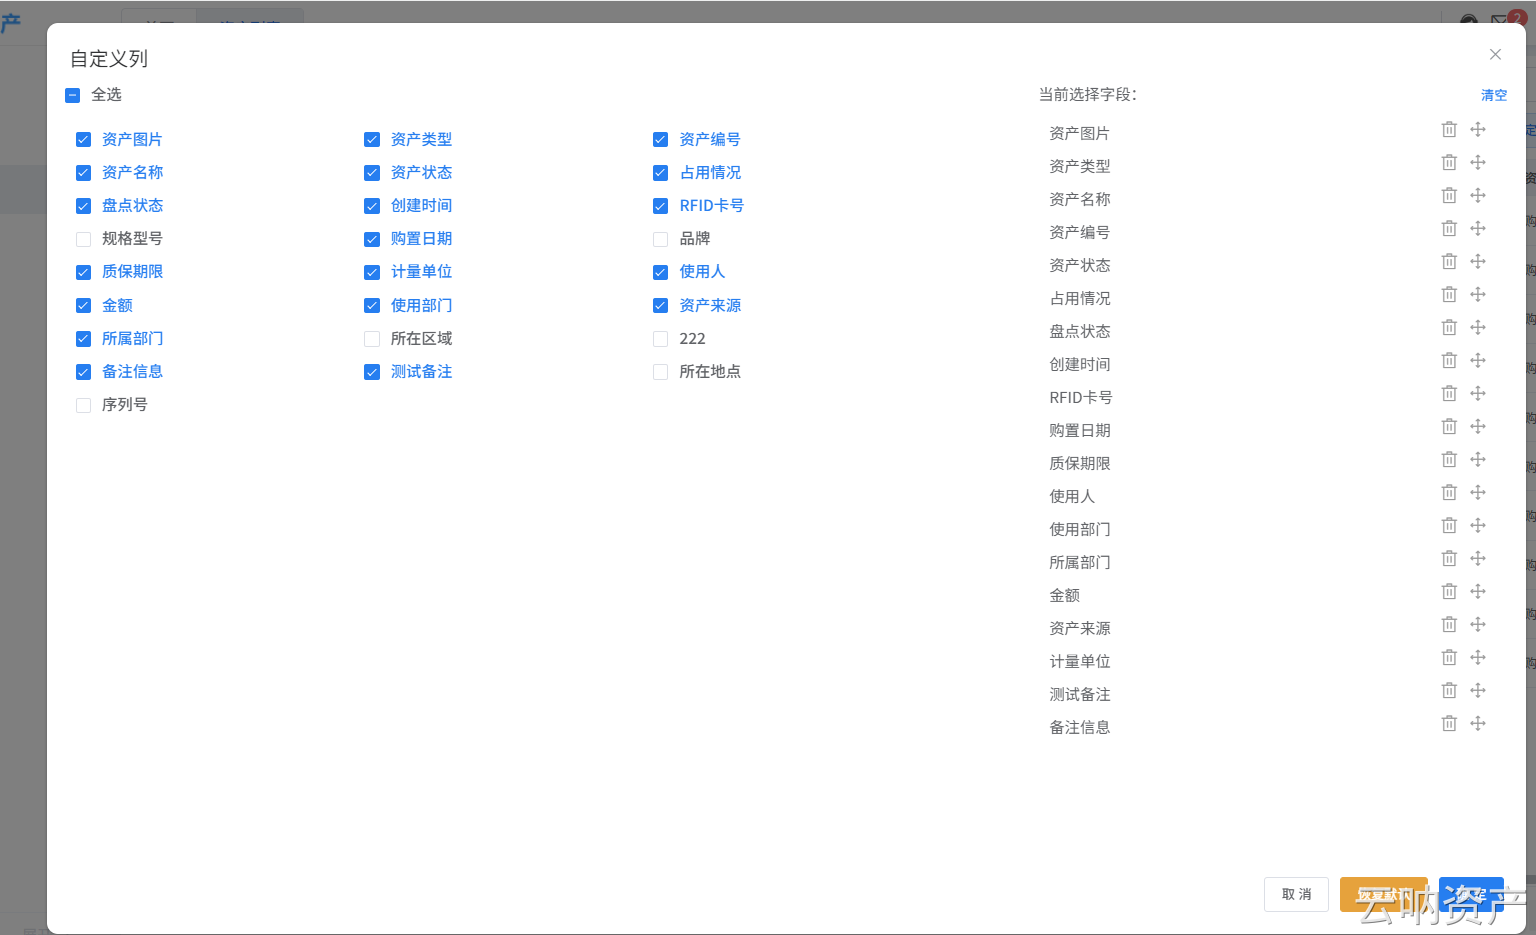Check the 222 field checkbox
The height and width of the screenshot is (935, 1536).
(660, 339)
